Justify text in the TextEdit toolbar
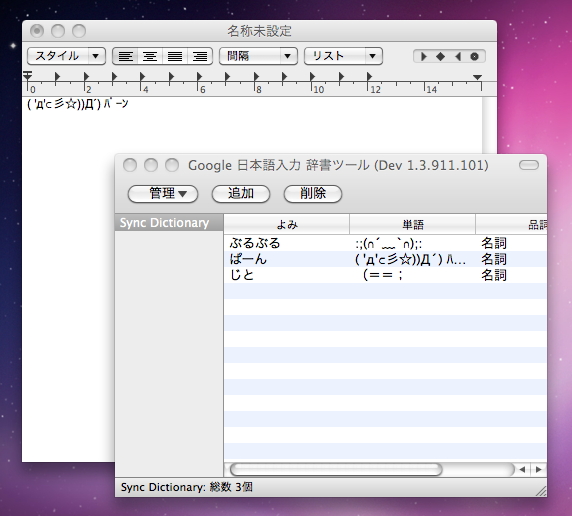Image resolution: width=572 pixels, height=516 pixels. pyautogui.click(x=175, y=56)
